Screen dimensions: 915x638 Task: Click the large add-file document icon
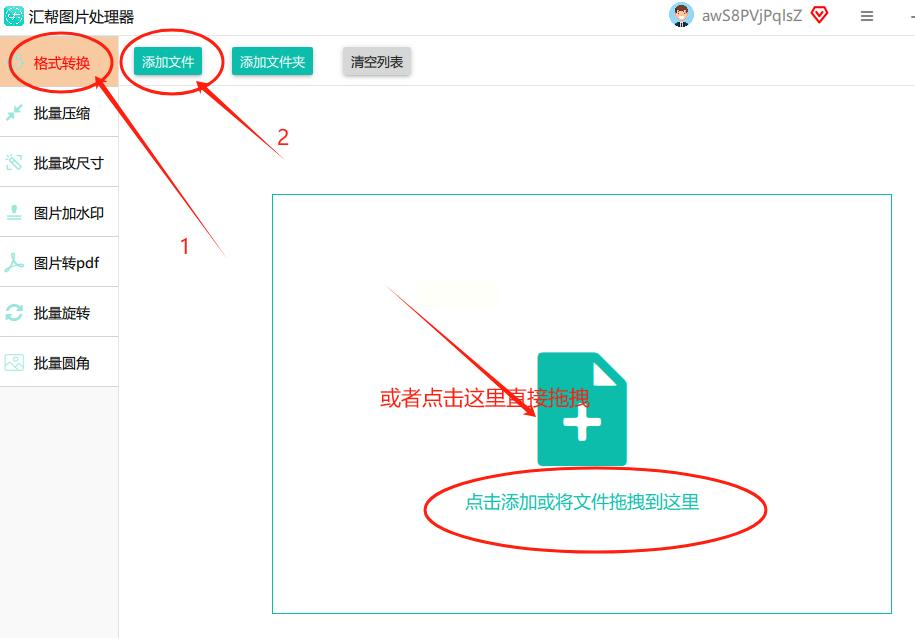pyautogui.click(x=582, y=409)
